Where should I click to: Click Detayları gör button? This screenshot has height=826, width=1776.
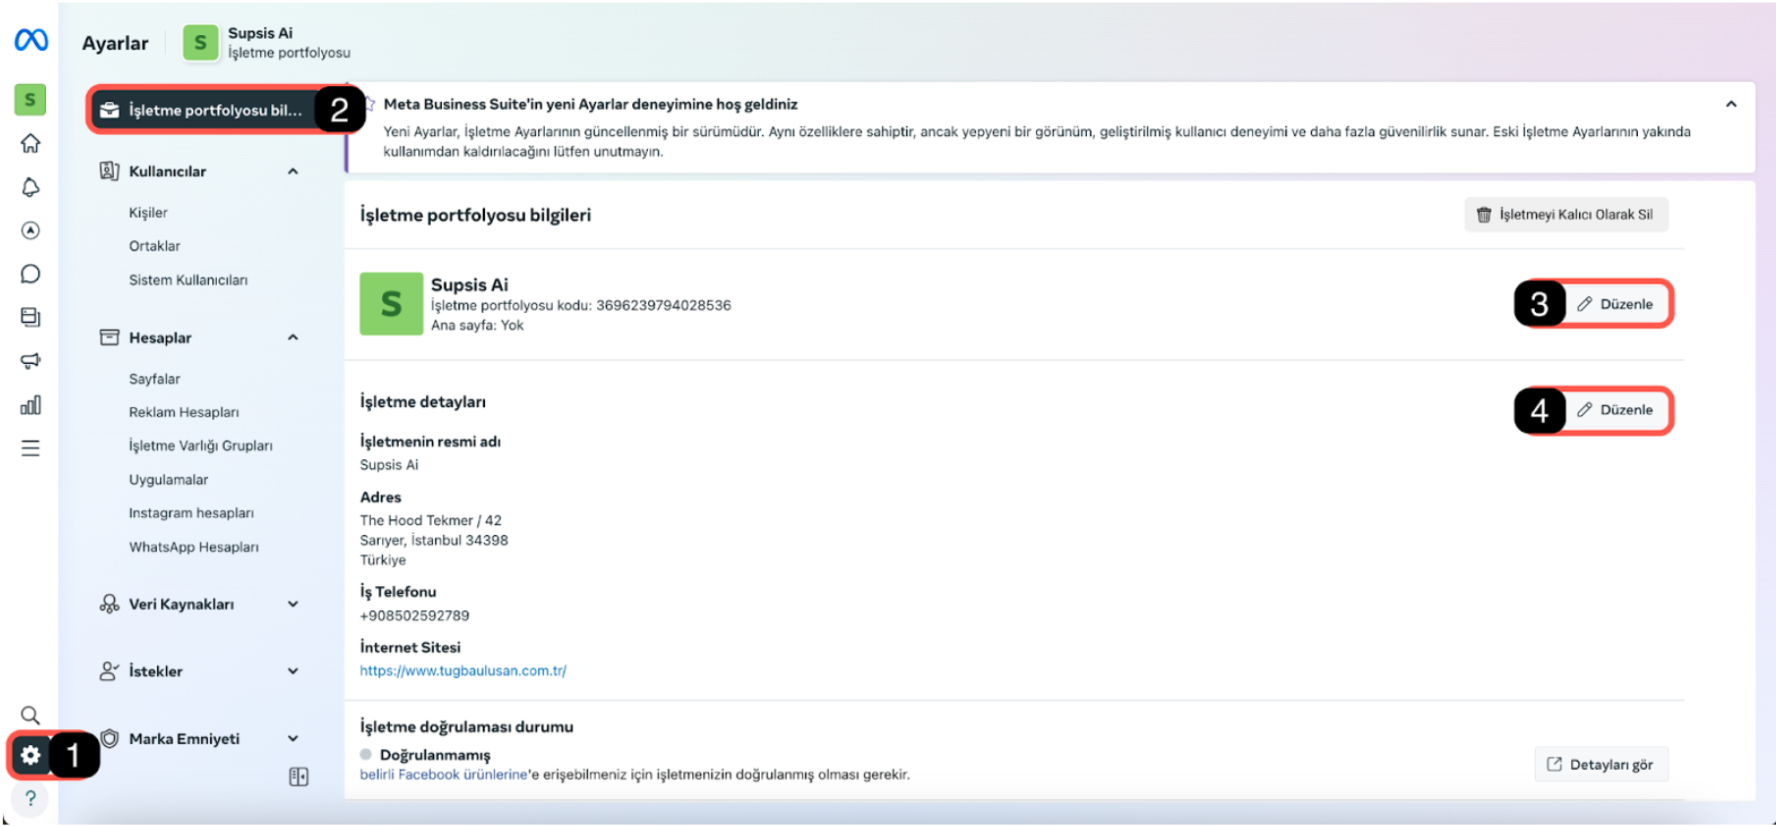pos(1600,765)
